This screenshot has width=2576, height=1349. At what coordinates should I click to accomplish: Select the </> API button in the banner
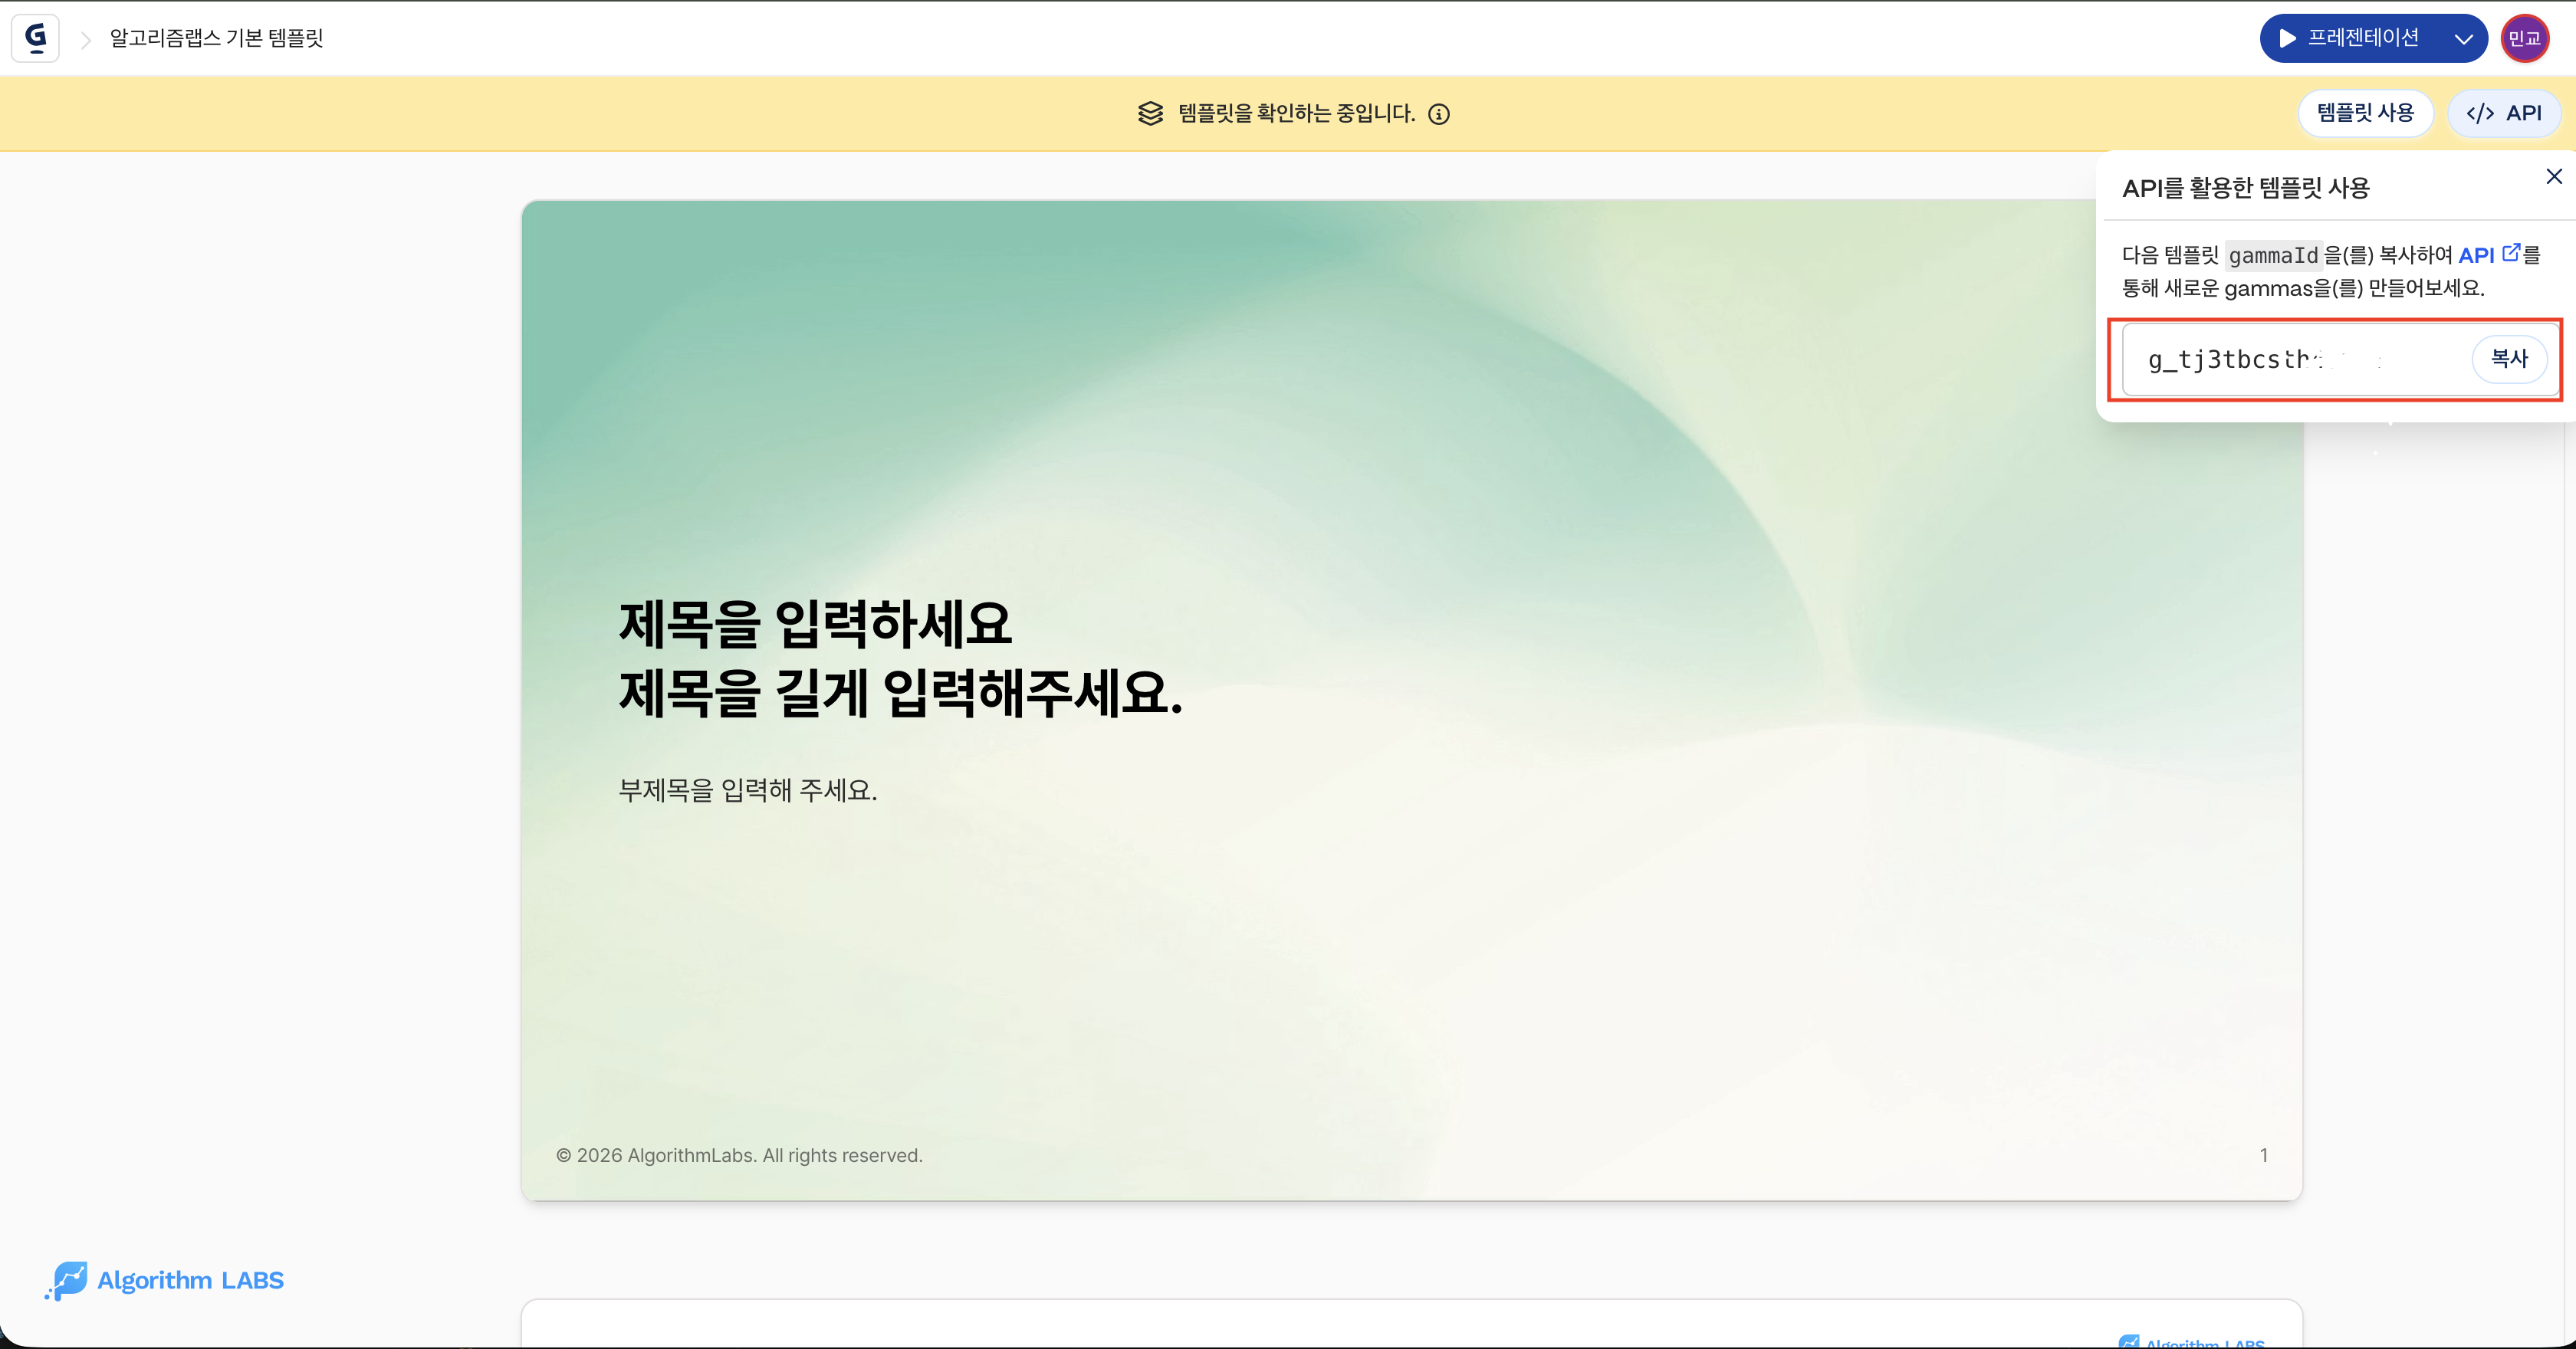click(2503, 113)
